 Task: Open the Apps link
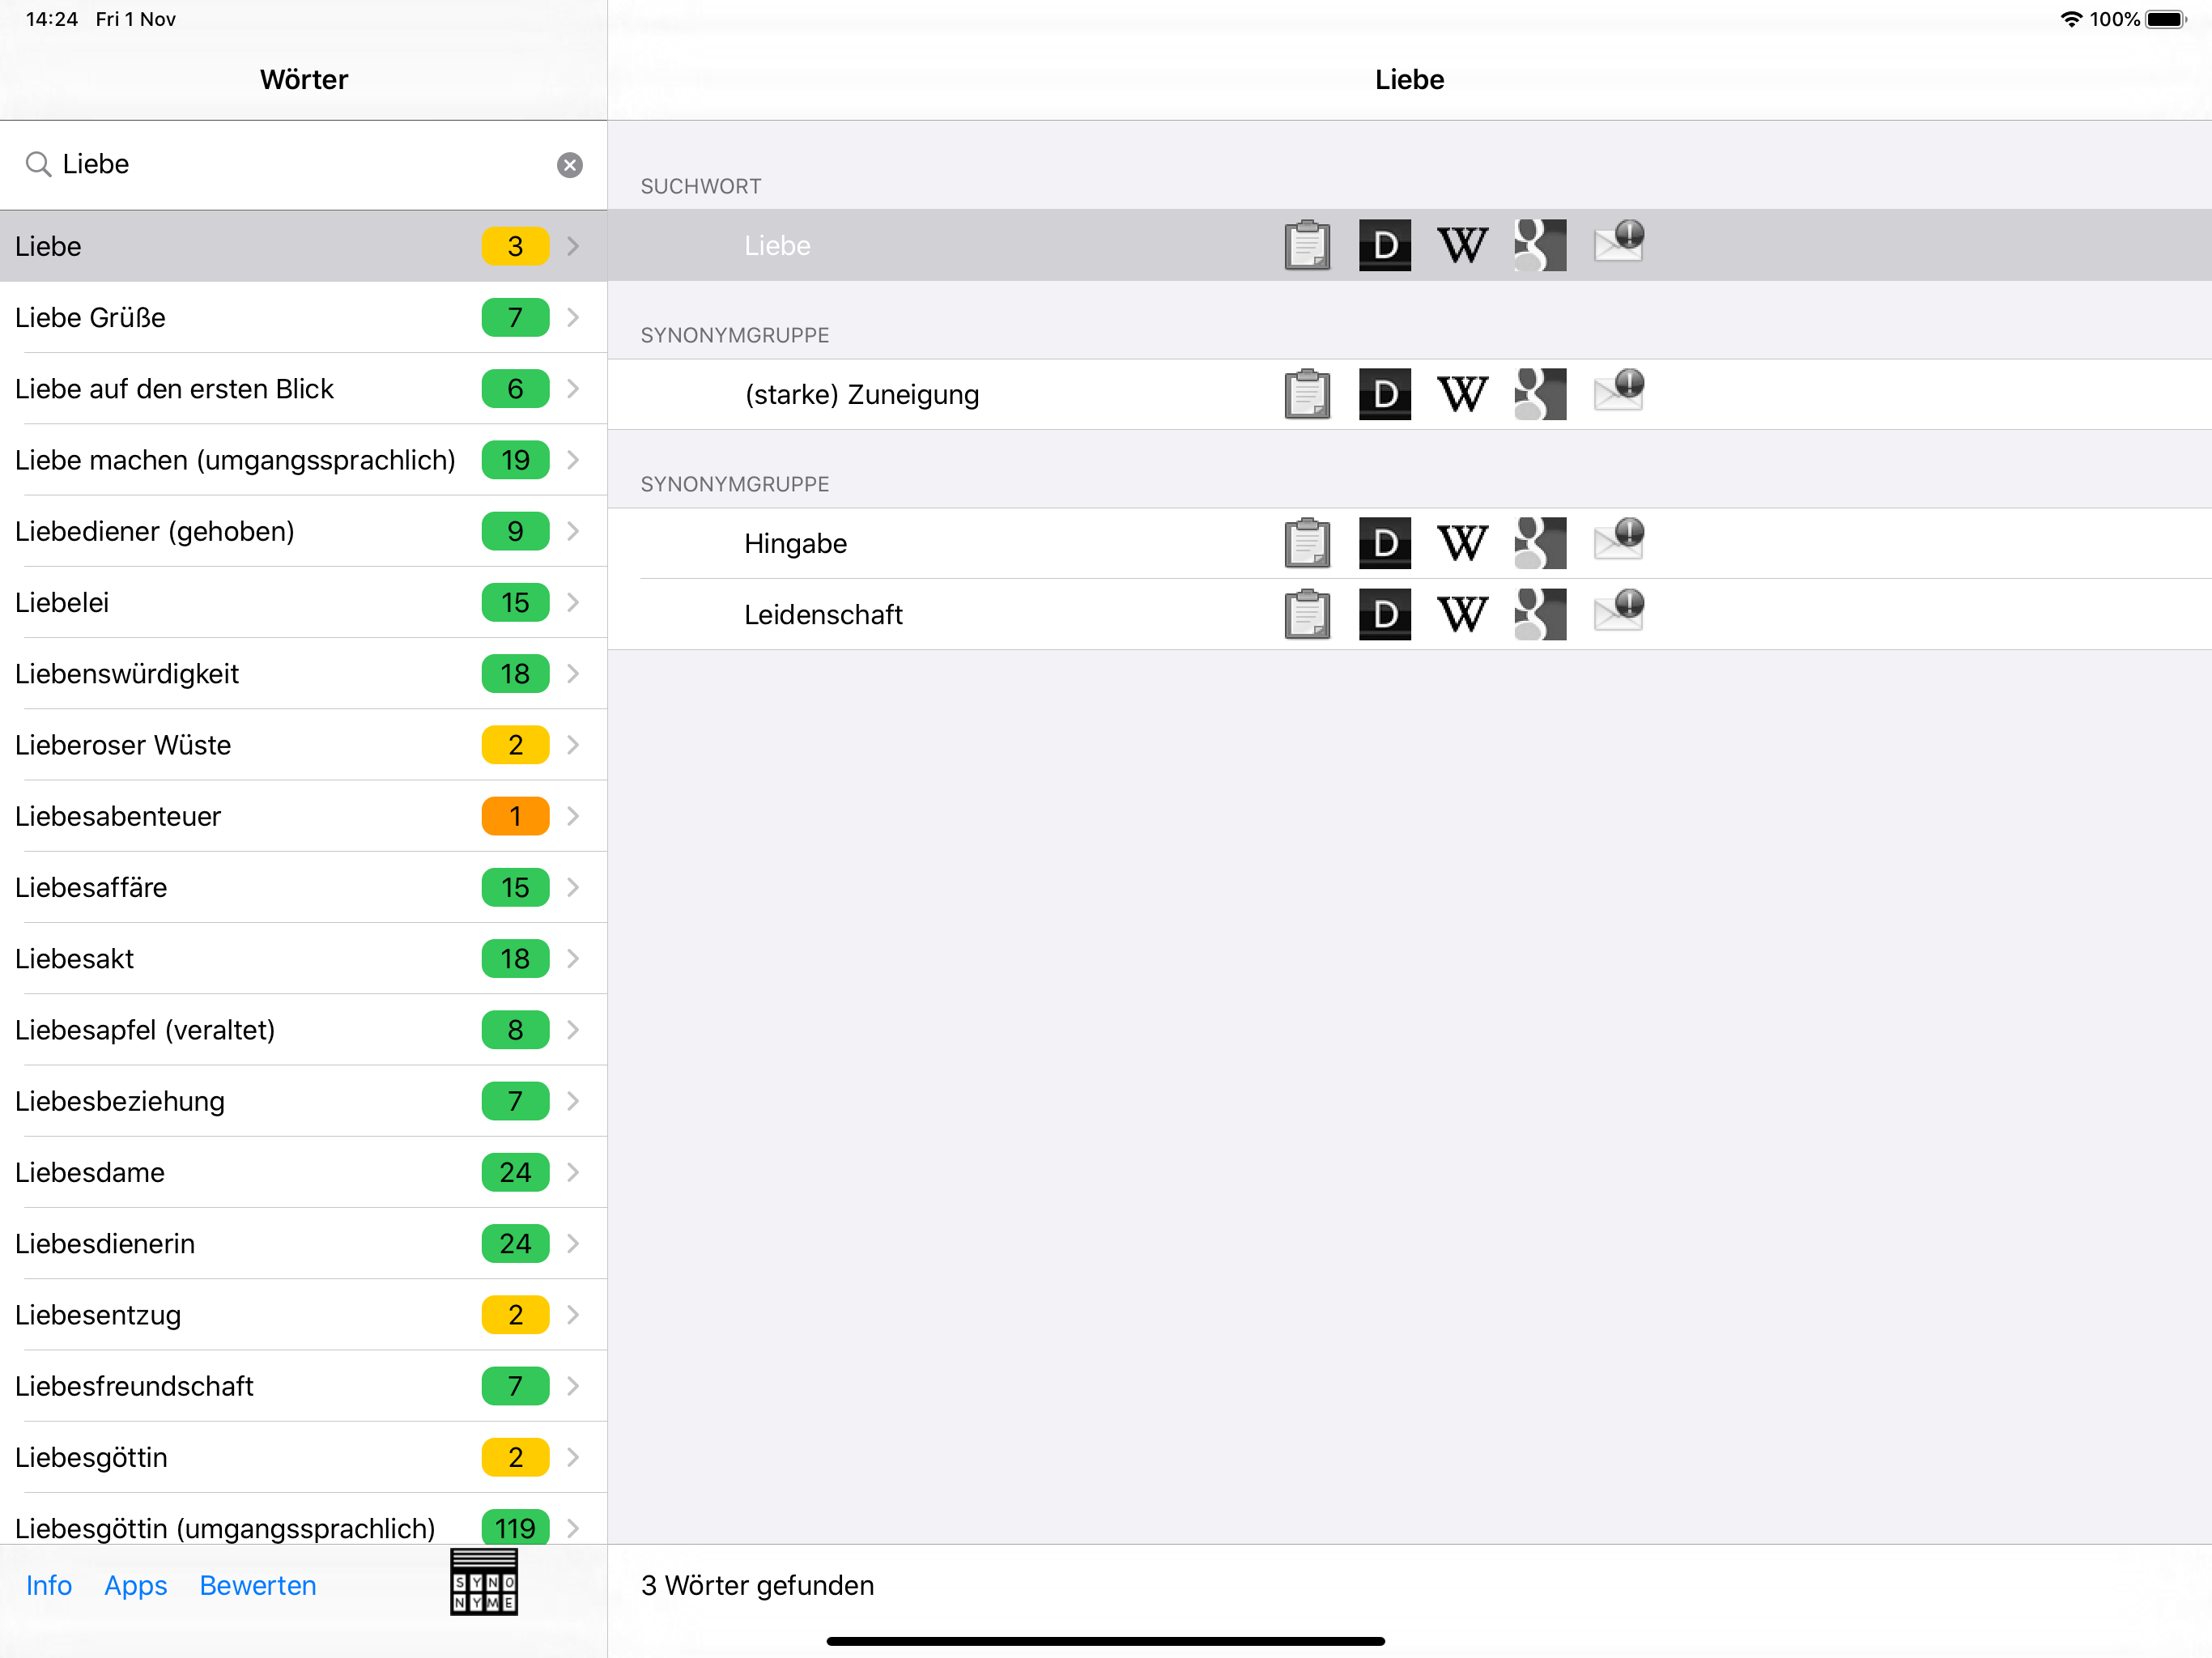point(136,1585)
